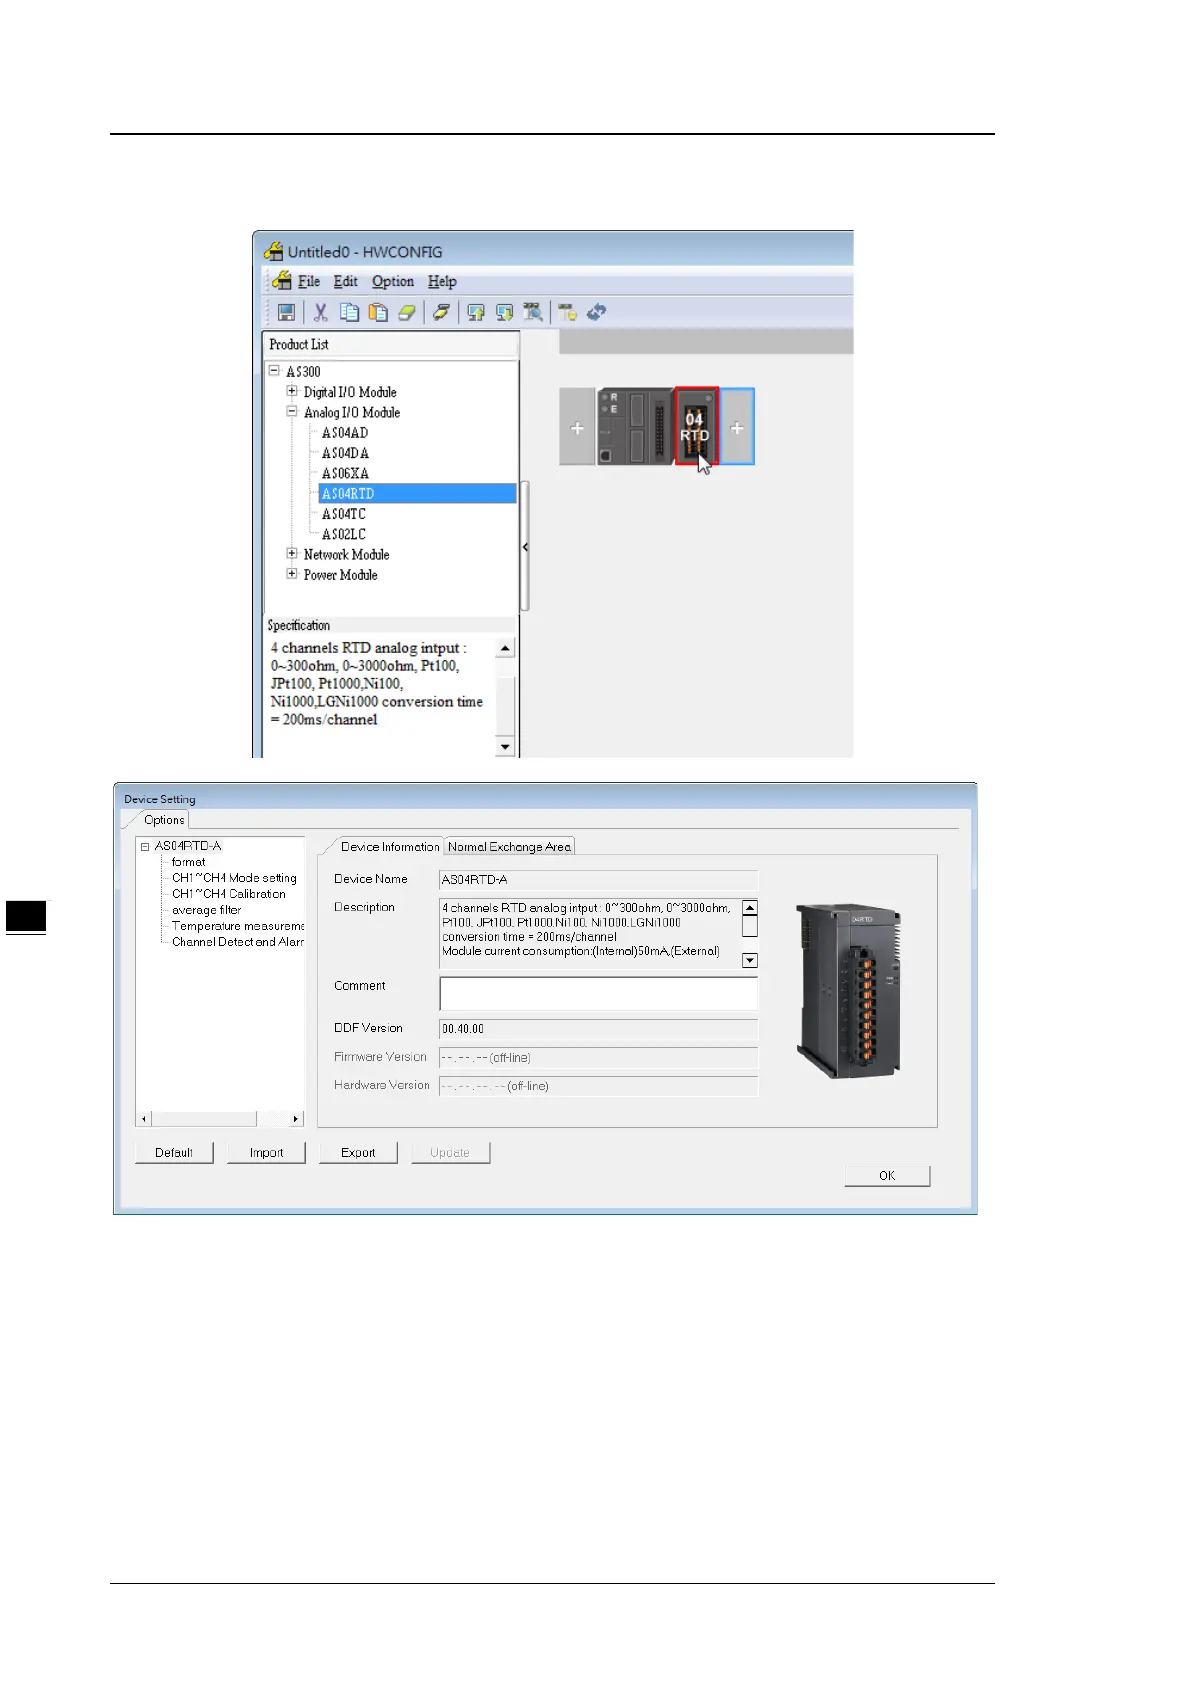1191x1684 pixels.
Task: Select the CPU module in rack
Action: point(635,427)
